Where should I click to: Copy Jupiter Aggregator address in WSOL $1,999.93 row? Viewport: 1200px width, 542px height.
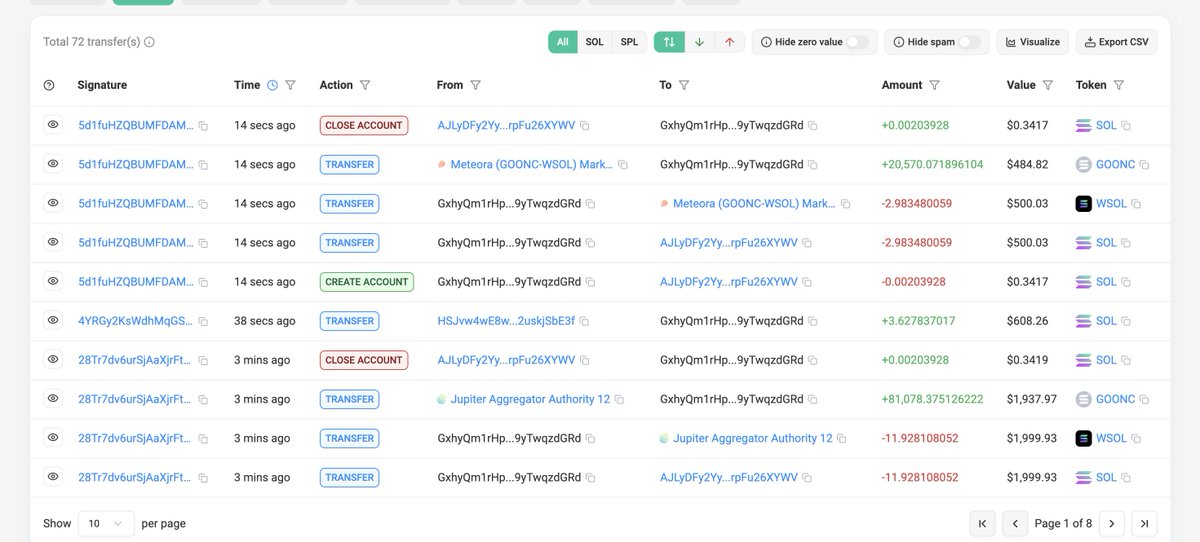tap(842, 438)
